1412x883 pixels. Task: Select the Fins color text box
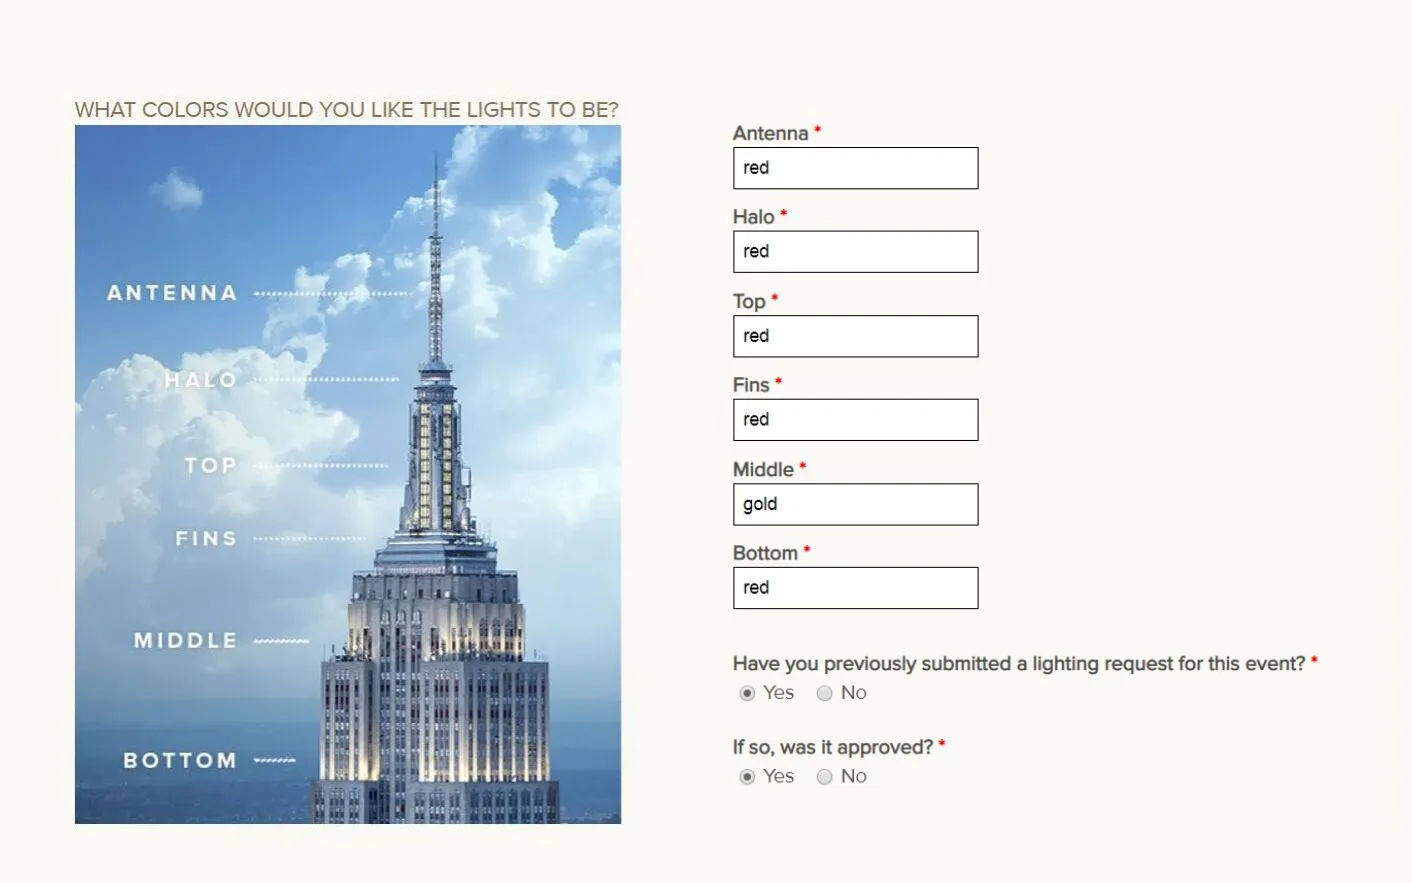[x=855, y=420]
